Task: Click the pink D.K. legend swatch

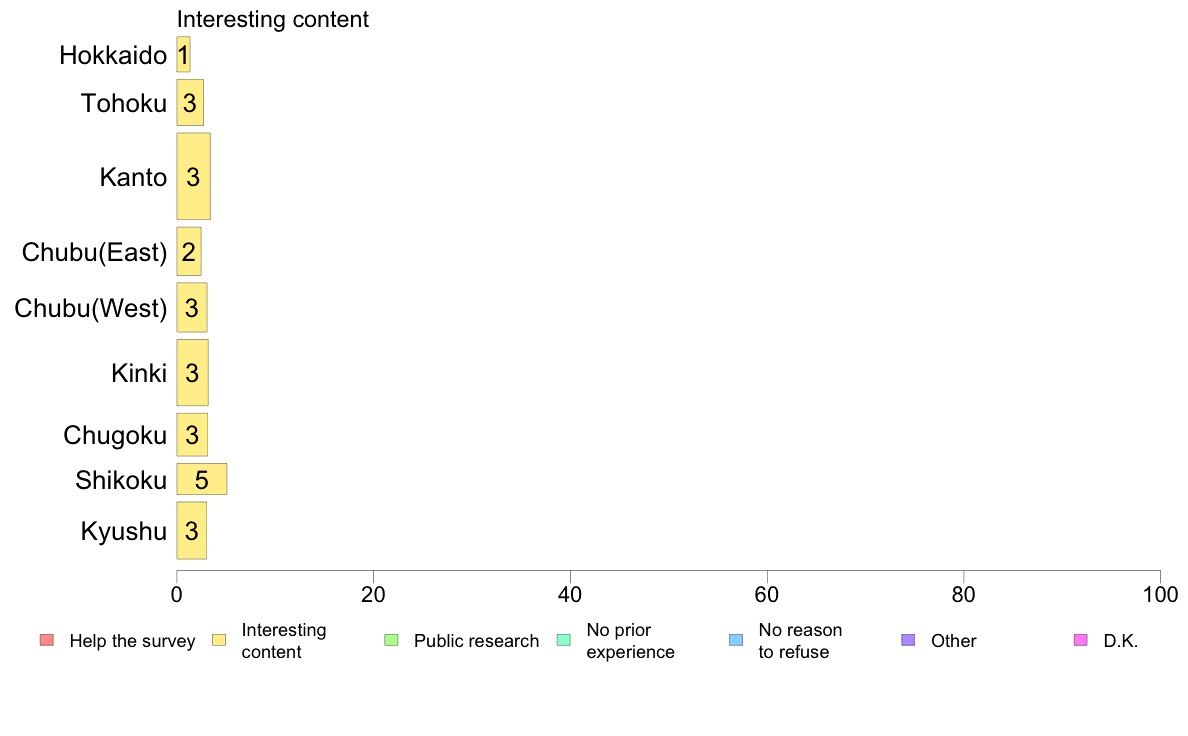Action: [1080, 640]
